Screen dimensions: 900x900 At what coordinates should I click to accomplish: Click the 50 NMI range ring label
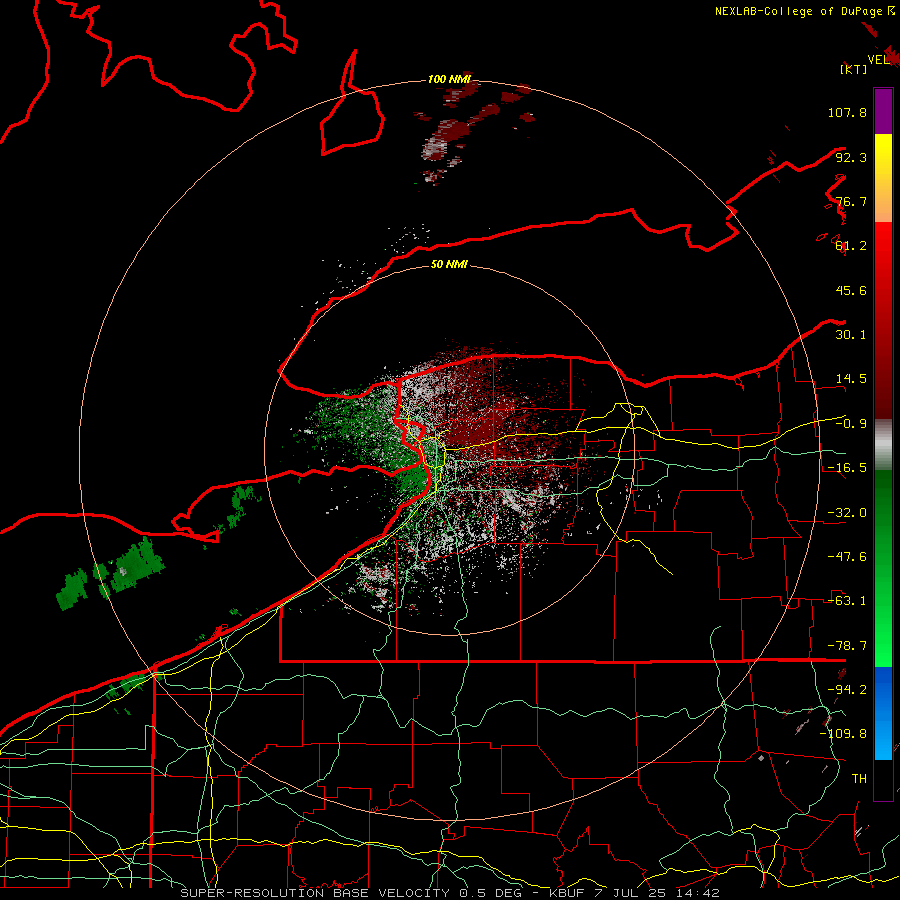(x=449, y=264)
